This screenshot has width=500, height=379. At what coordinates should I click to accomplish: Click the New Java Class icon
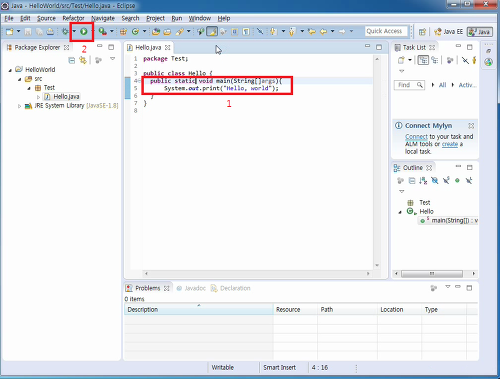(135, 32)
